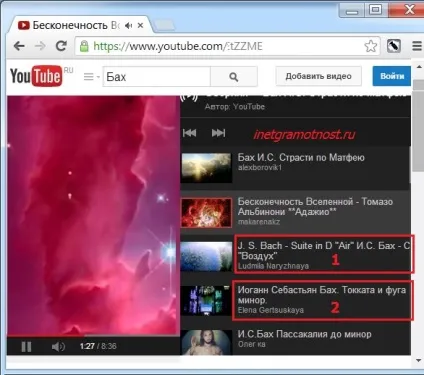Mute tab via tab audio icon
This screenshot has height=375, width=424.
point(128,26)
